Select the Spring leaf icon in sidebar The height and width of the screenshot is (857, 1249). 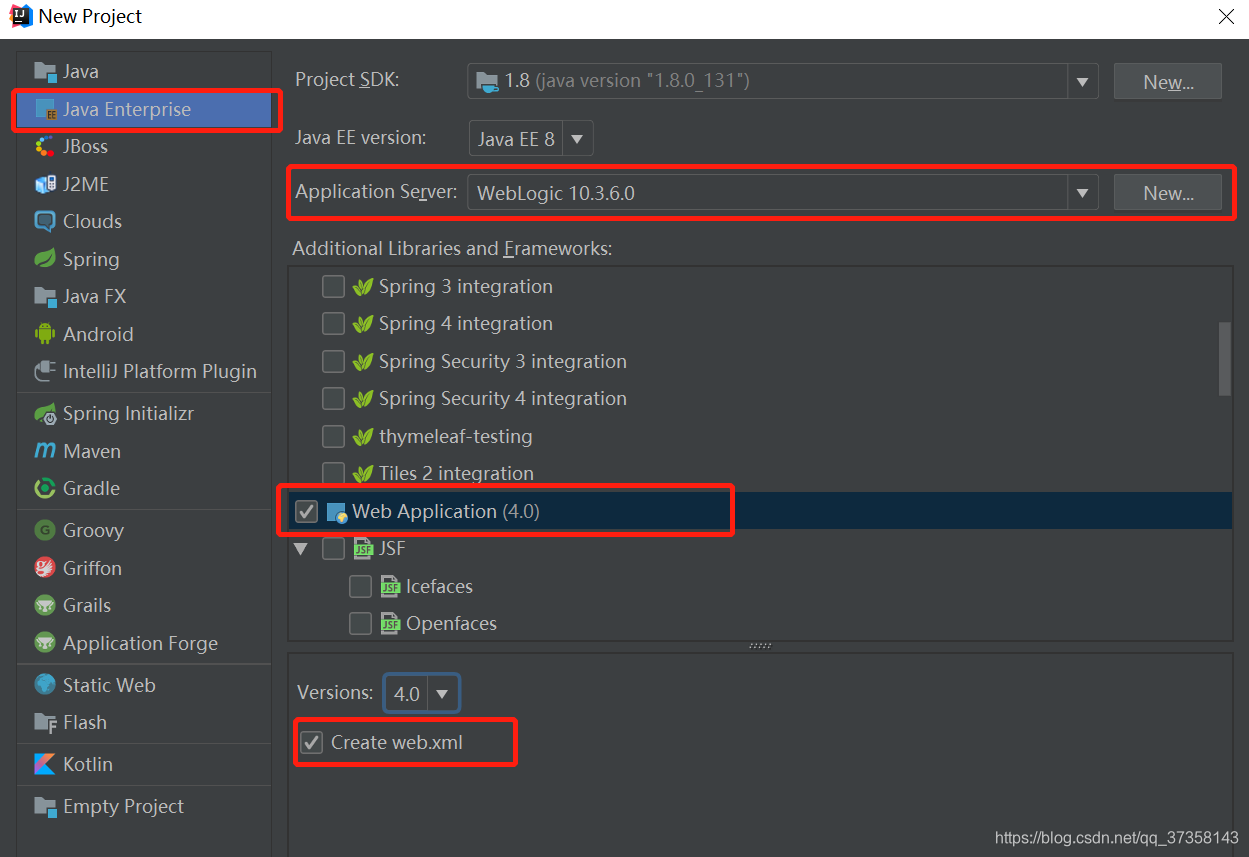[x=45, y=259]
